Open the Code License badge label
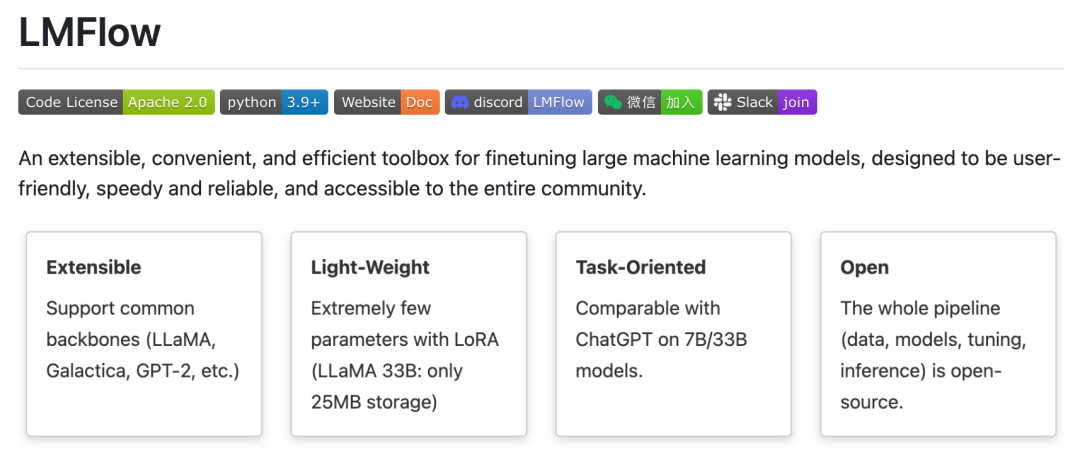 coord(71,102)
